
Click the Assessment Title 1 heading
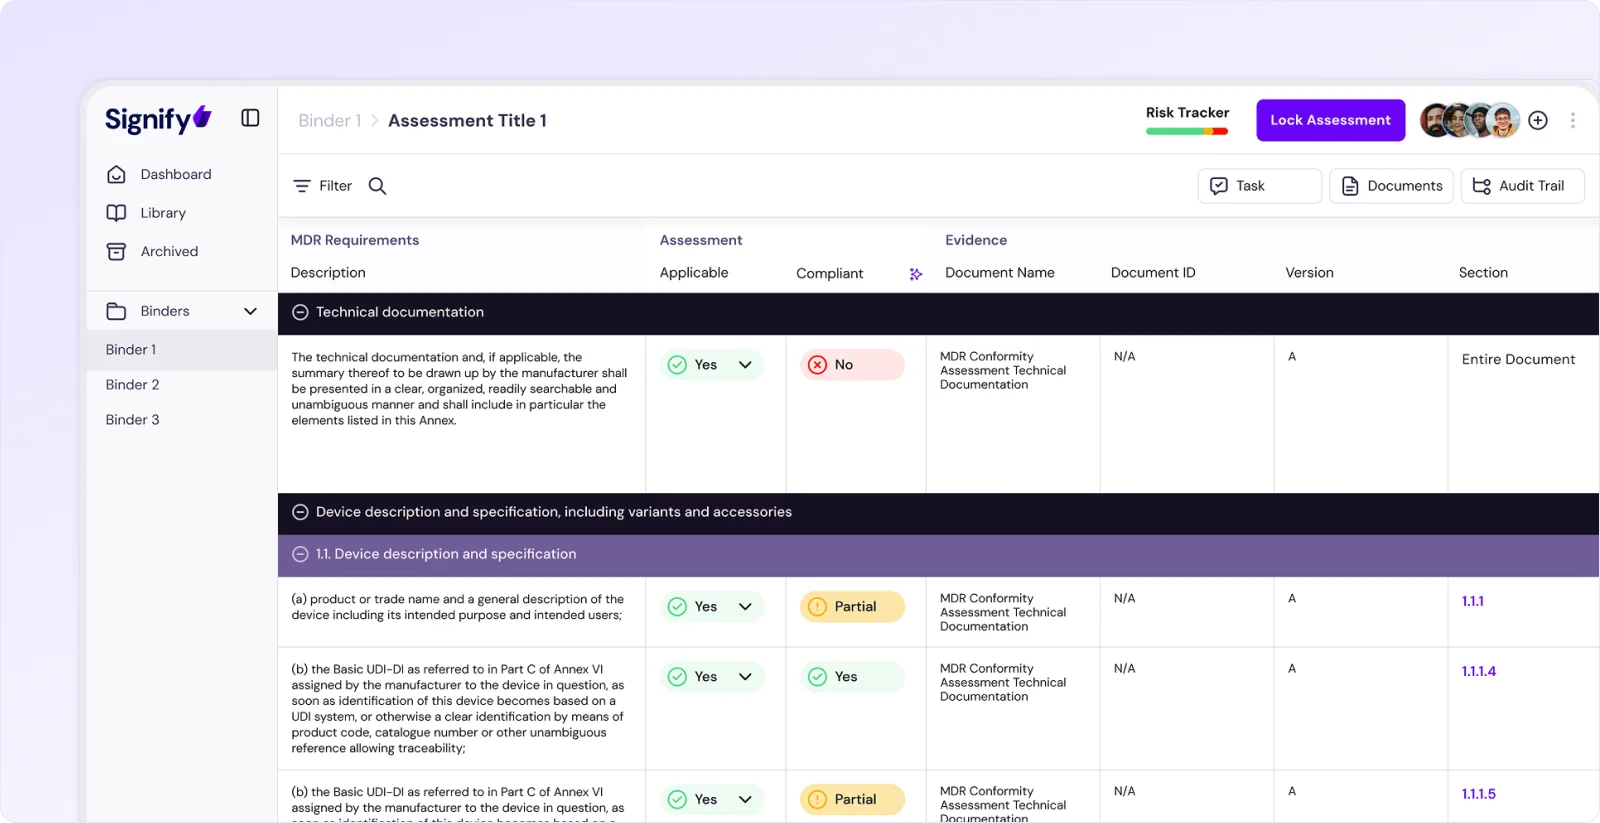(x=467, y=120)
